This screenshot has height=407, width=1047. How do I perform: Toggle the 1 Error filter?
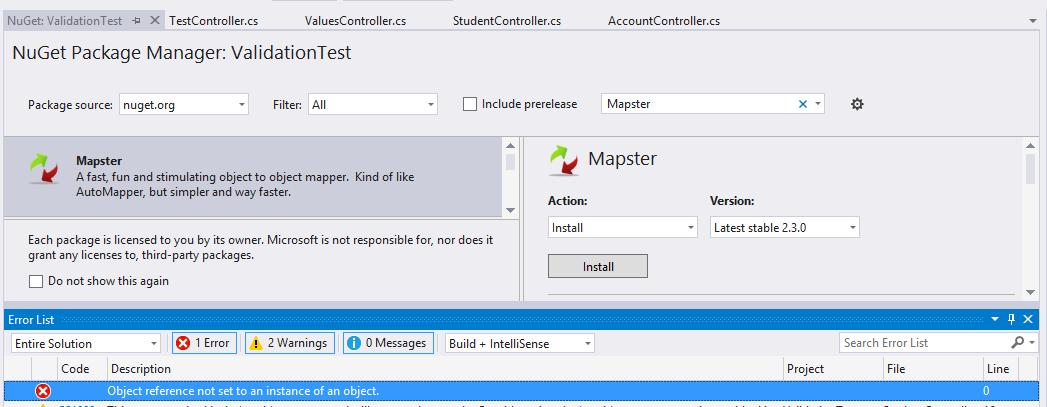coord(204,343)
